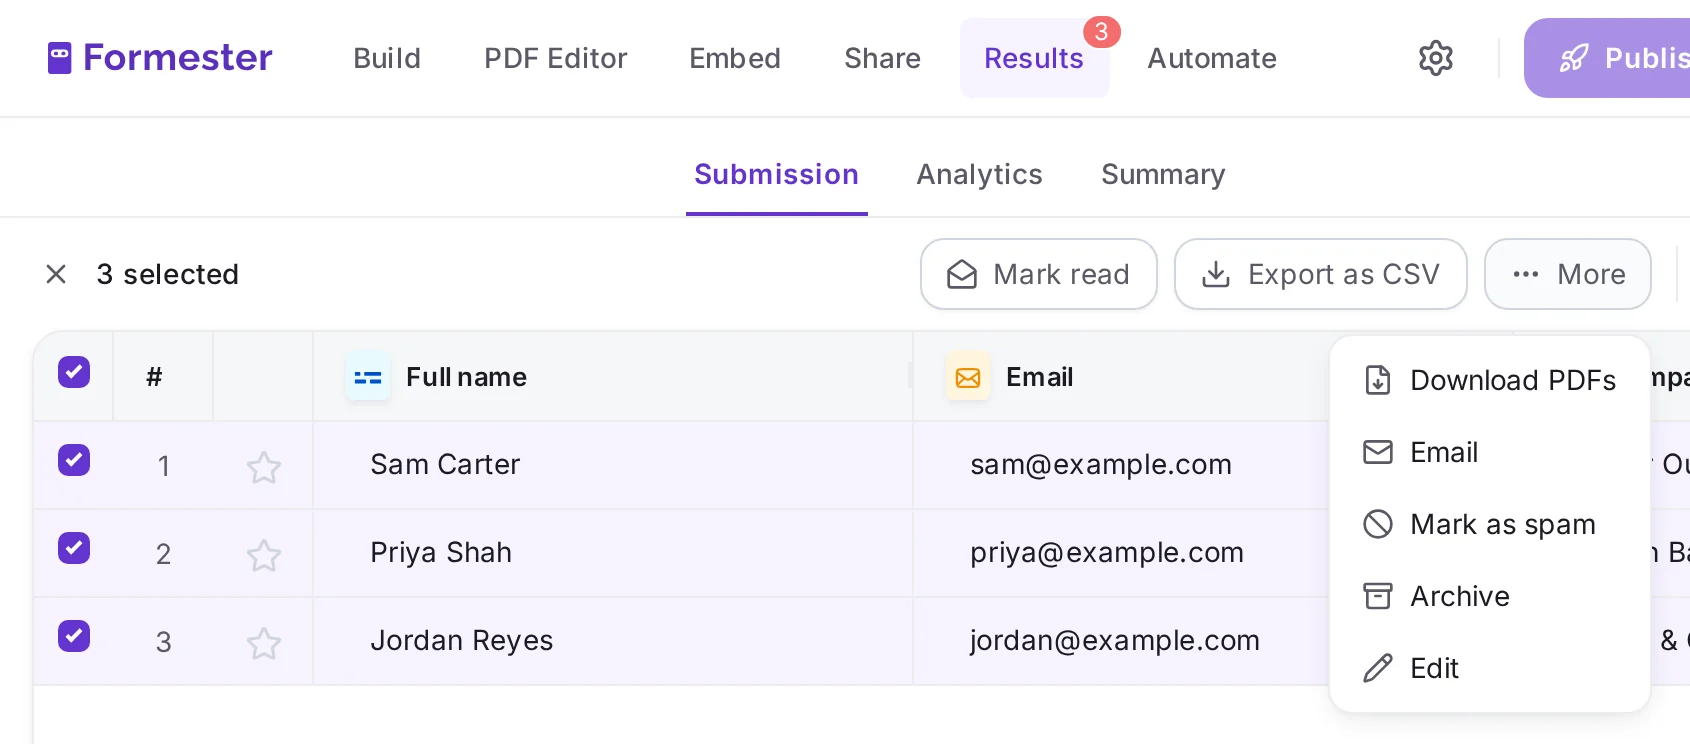Open the PDF Editor tab
Viewport: 1690px width, 744px height.
click(x=556, y=58)
